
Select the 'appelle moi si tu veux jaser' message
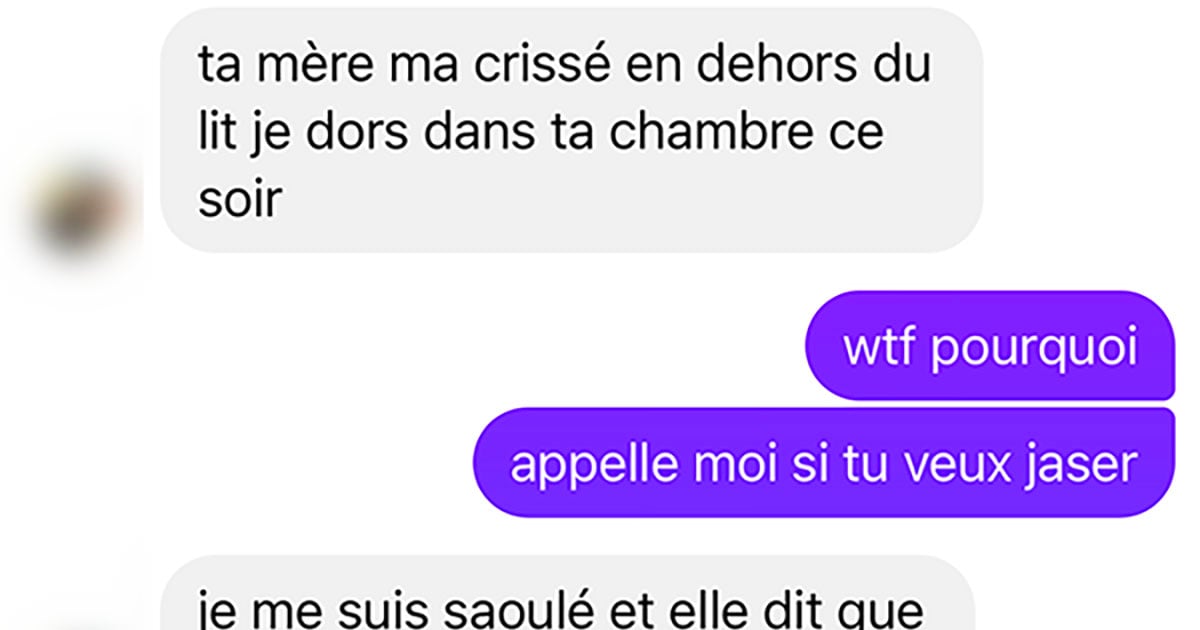823,462
